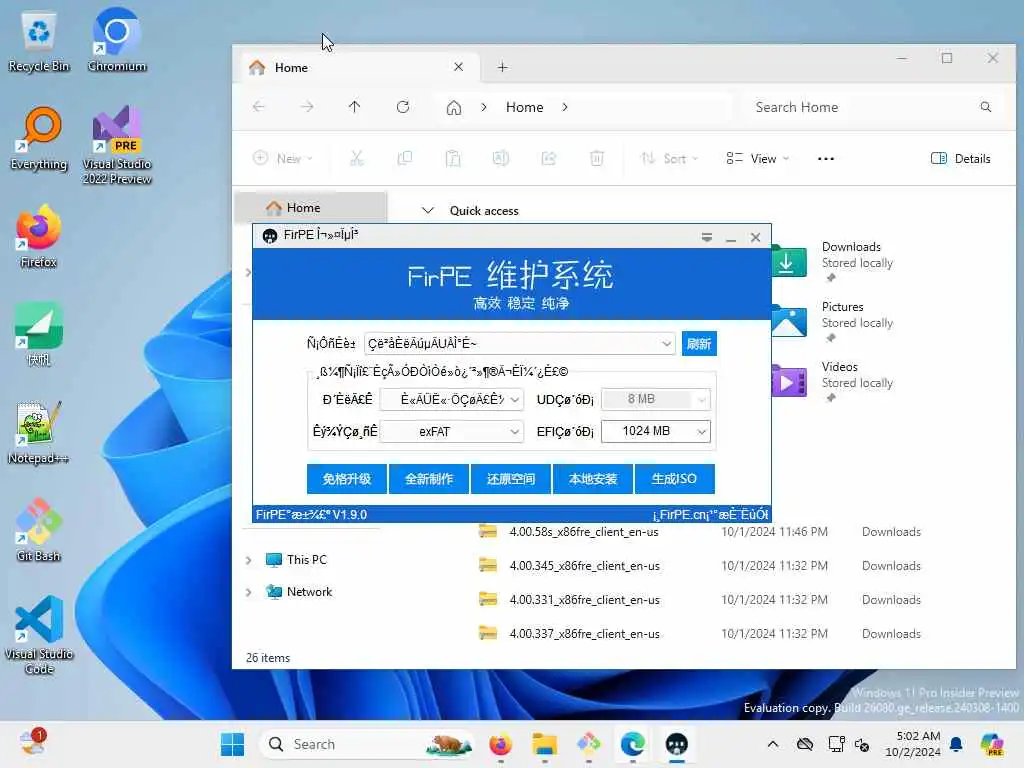The image size is (1024, 768).
Task: Open Git Bash desktop shortcut
Action: (39, 530)
